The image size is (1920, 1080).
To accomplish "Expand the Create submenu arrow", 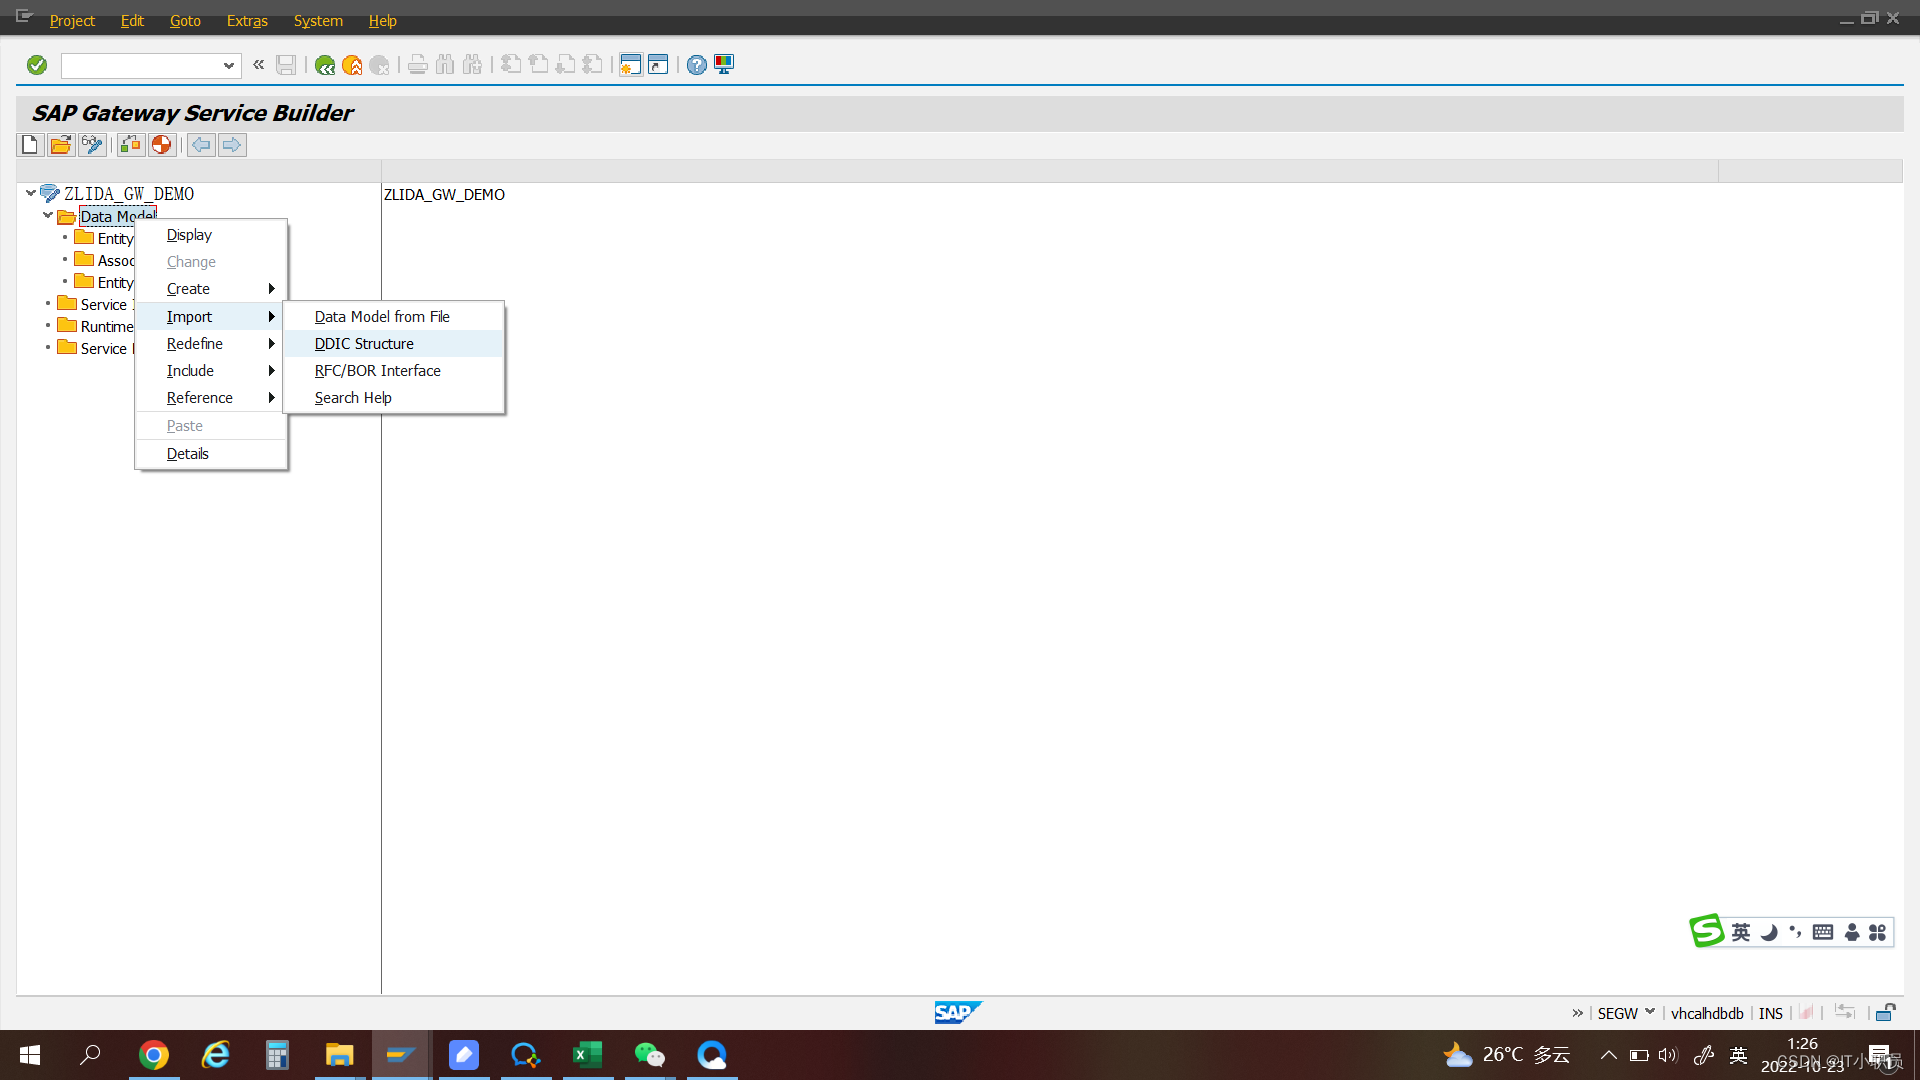I will pos(271,289).
